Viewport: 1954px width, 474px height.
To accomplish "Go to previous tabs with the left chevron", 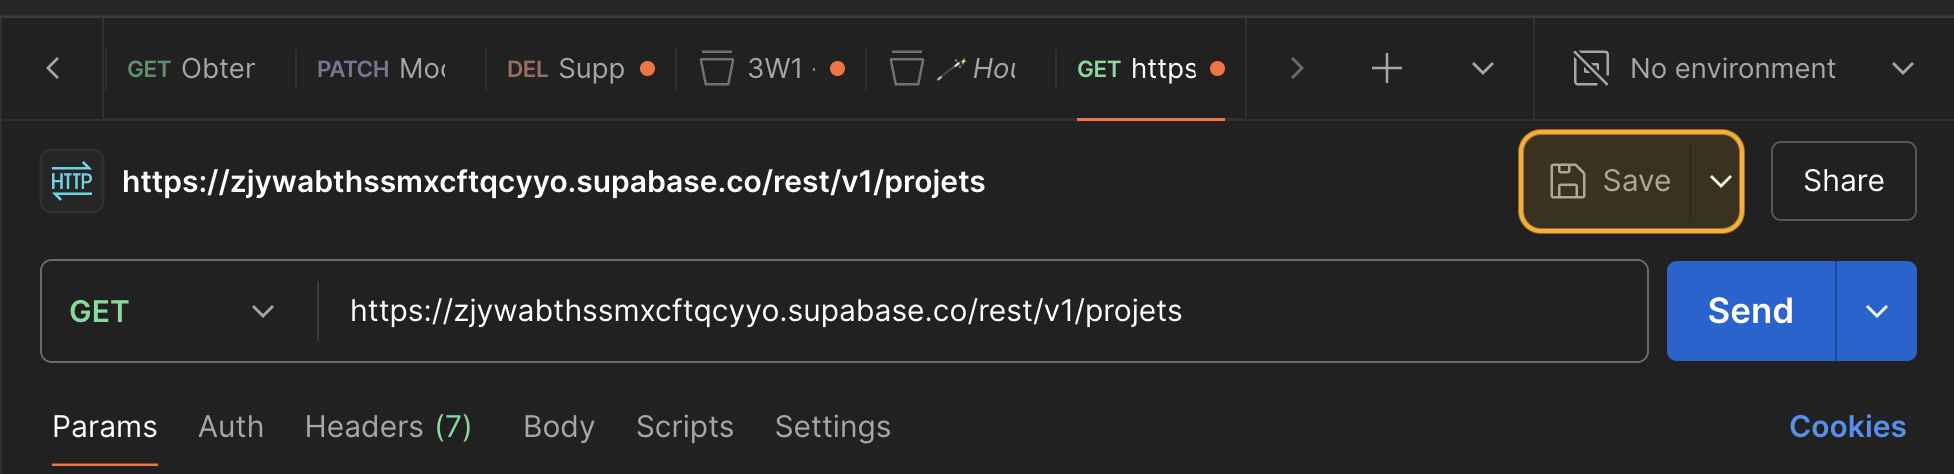I will point(53,68).
